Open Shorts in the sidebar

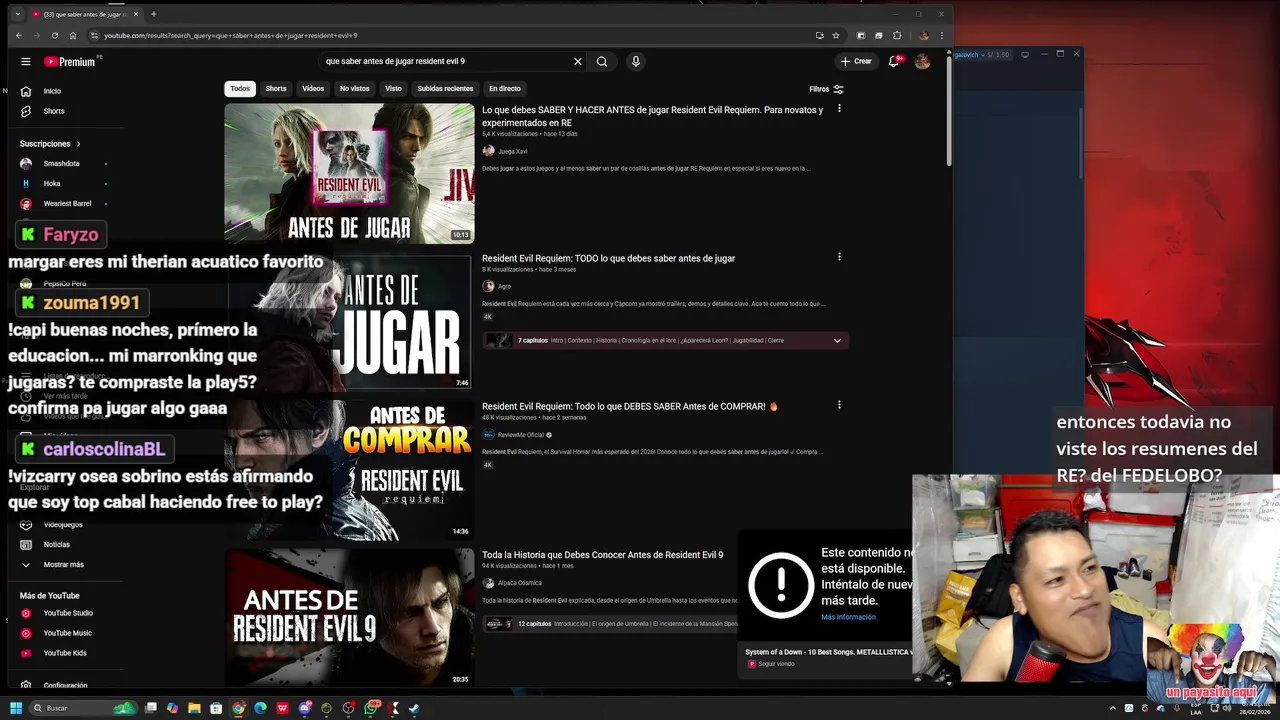[x=53, y=111]
